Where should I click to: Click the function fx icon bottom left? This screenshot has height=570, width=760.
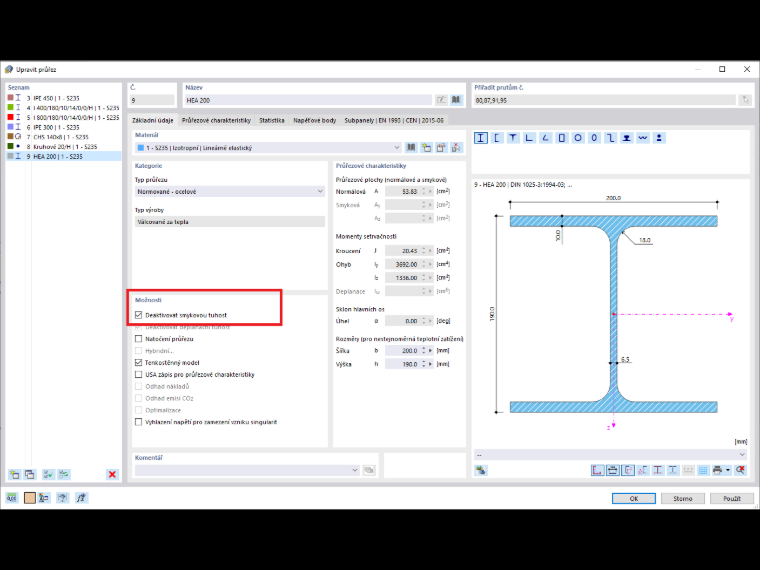pos(81,498)
